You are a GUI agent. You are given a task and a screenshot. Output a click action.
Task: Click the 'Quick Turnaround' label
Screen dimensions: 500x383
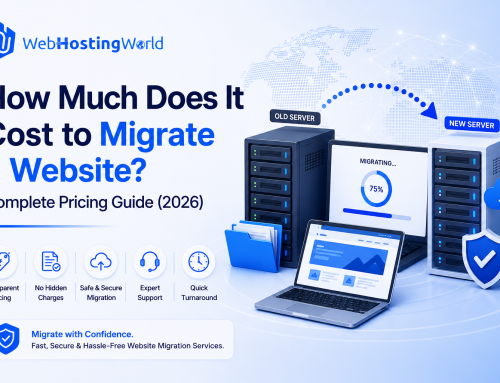tap(199, 293)
